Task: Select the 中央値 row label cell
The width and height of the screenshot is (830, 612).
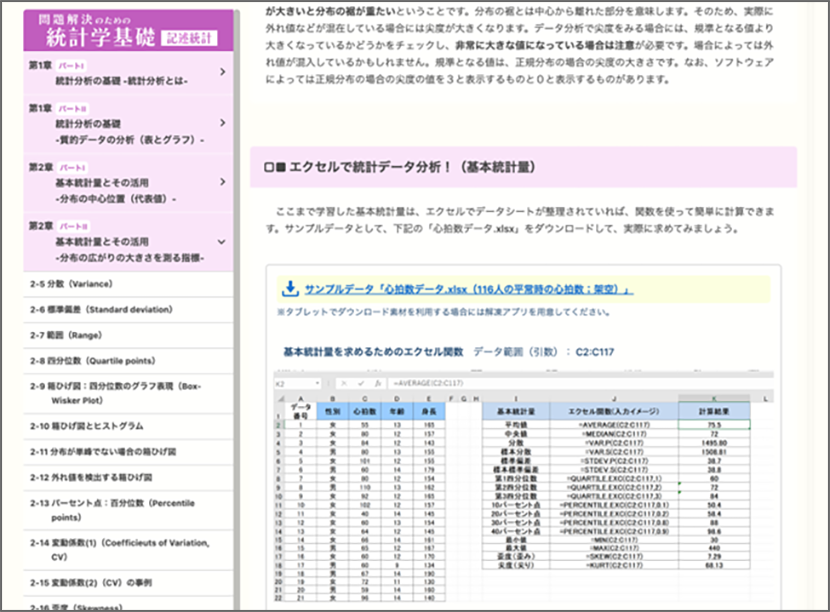Action: [516, 434]
